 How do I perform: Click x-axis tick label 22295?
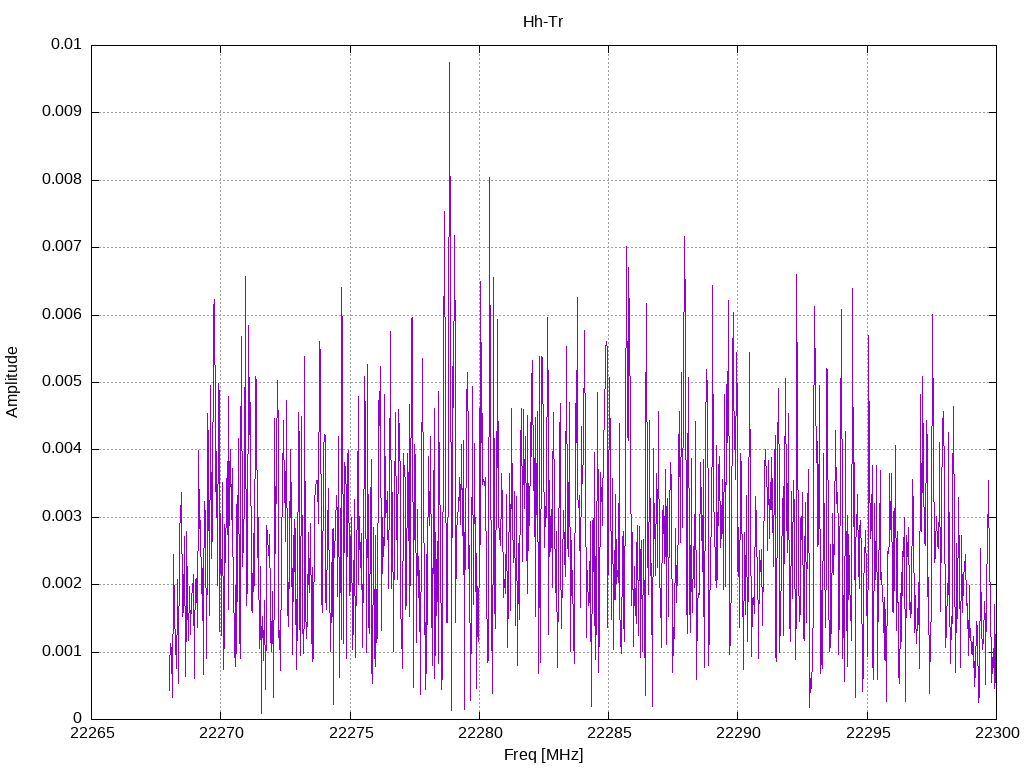pos(867,733)
